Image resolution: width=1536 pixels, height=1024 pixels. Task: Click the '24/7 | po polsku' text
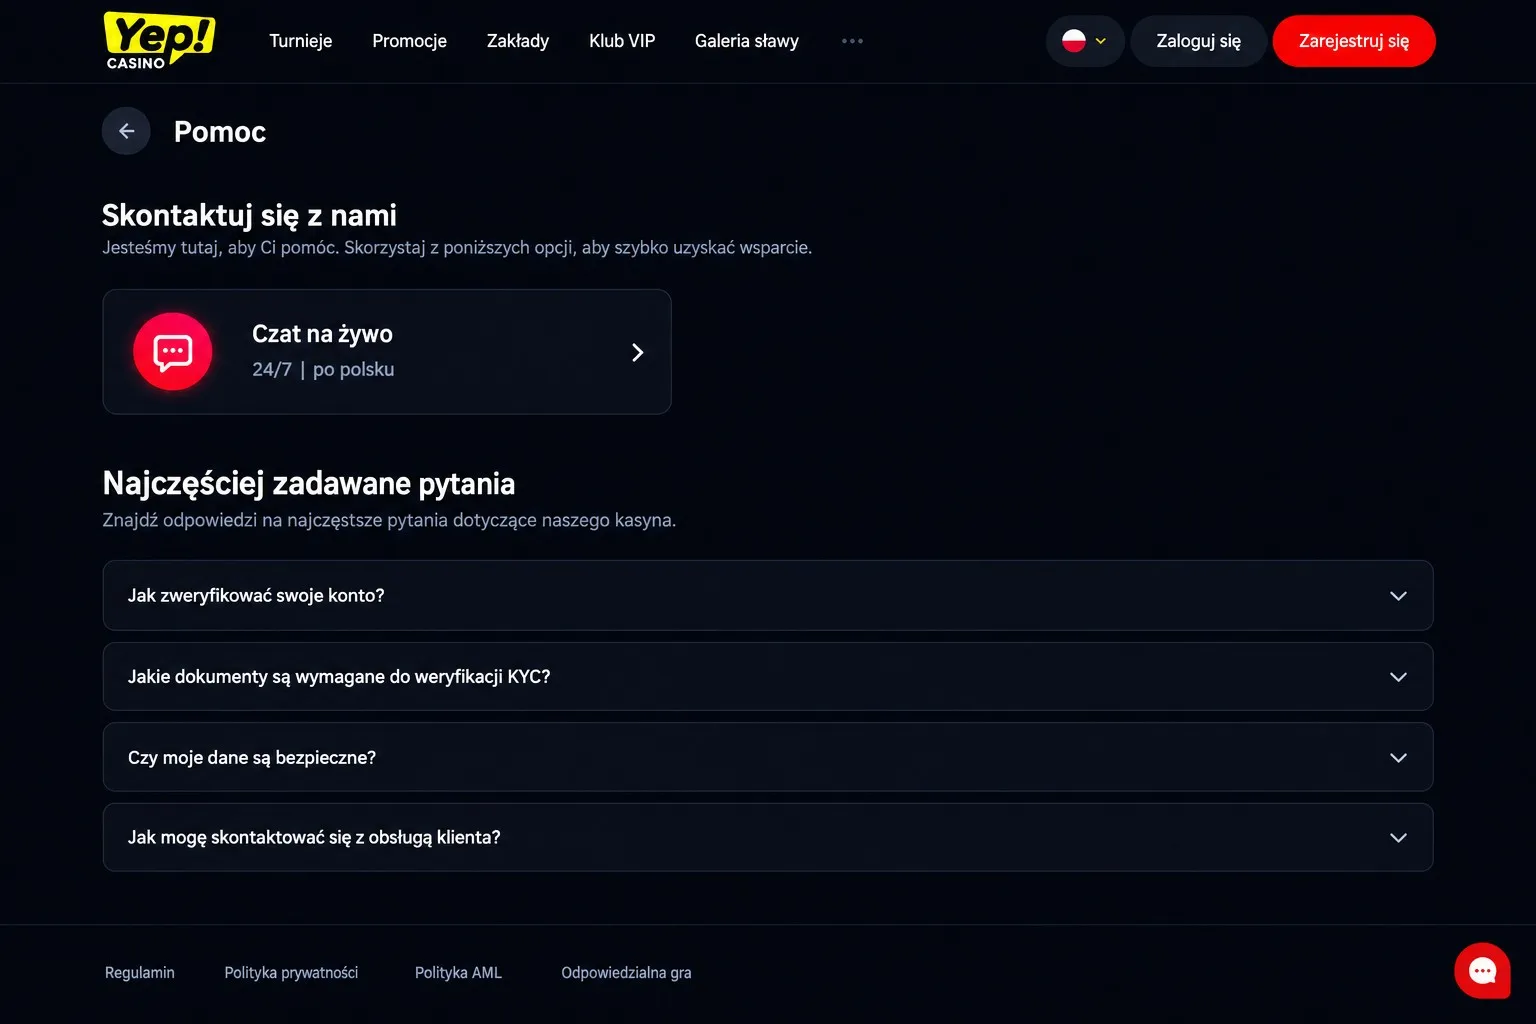pyautogui.click(x=323, y=369)
